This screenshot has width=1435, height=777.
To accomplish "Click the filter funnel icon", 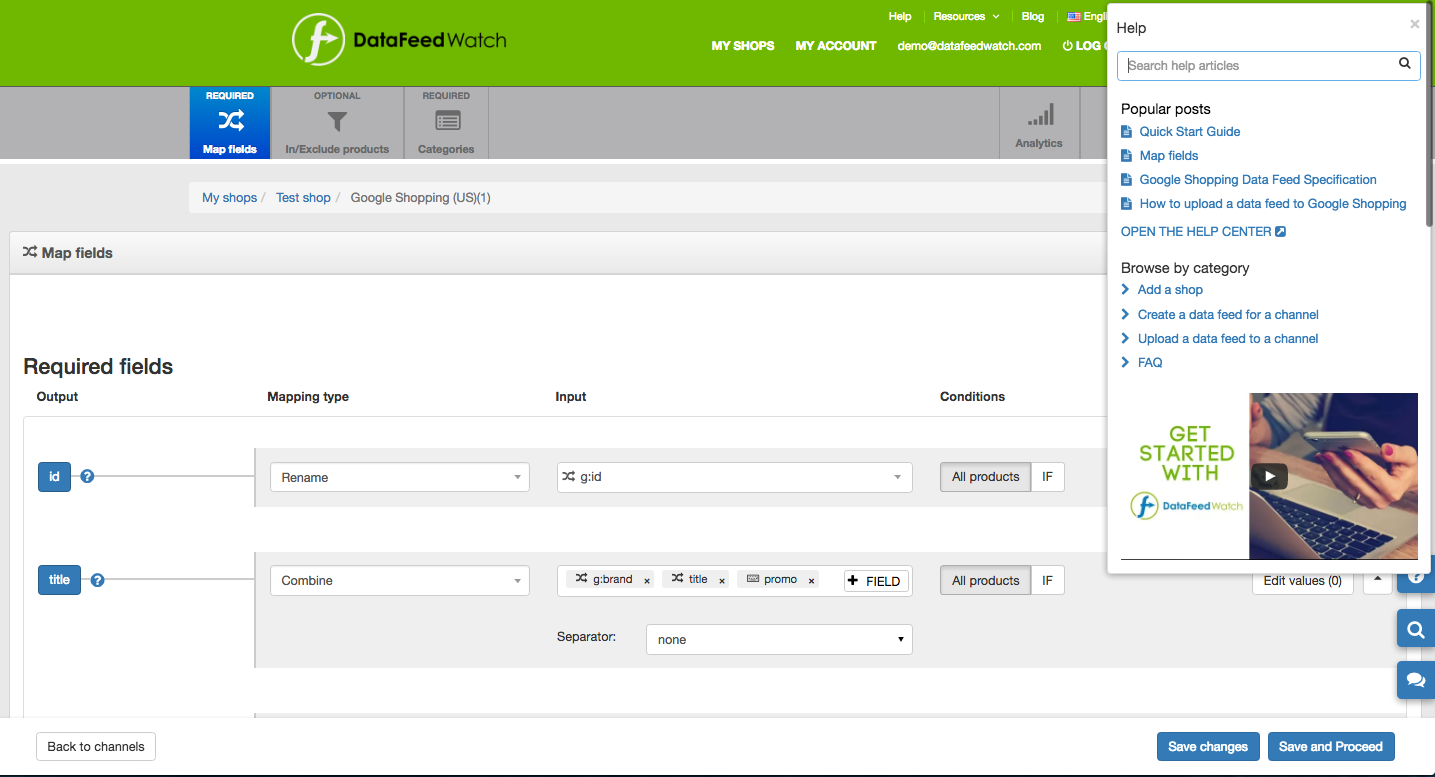I will pyautogui.click(x=337, y=121).
